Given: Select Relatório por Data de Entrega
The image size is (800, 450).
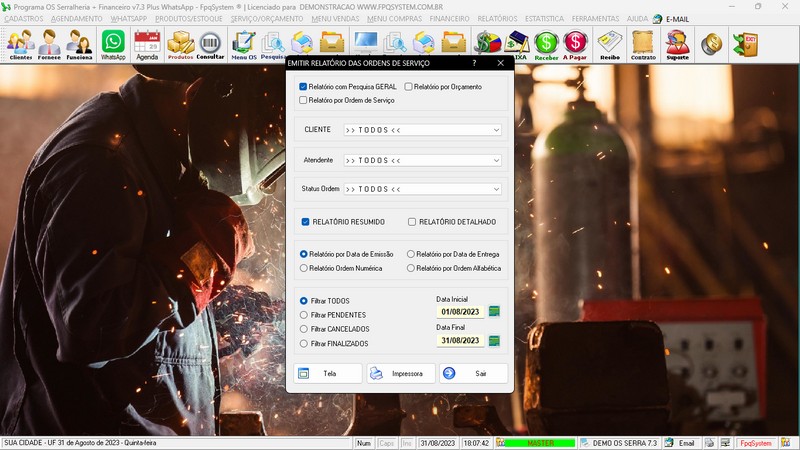Looking at the screenshot, I should click(411, 254).
